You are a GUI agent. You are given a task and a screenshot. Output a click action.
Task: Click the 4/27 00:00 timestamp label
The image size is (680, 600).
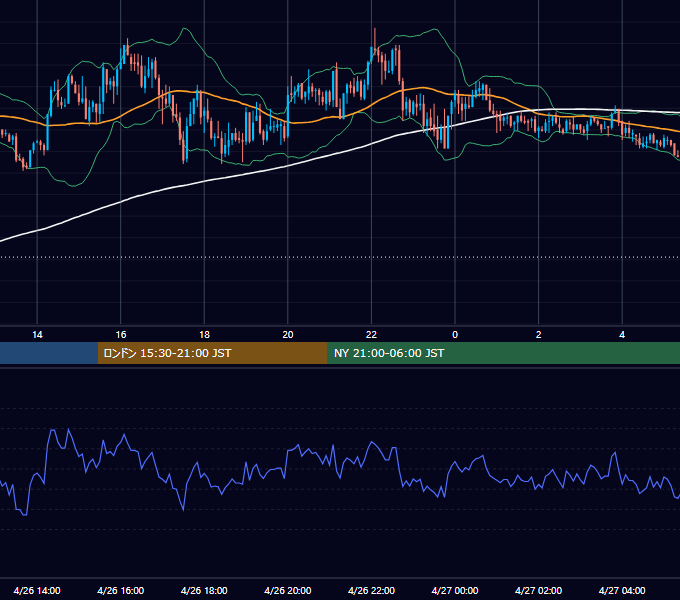455,590
